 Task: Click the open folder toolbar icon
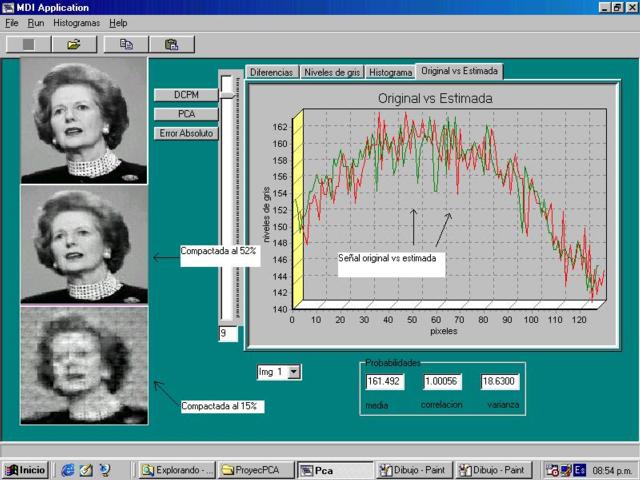[x=73, y=44]
